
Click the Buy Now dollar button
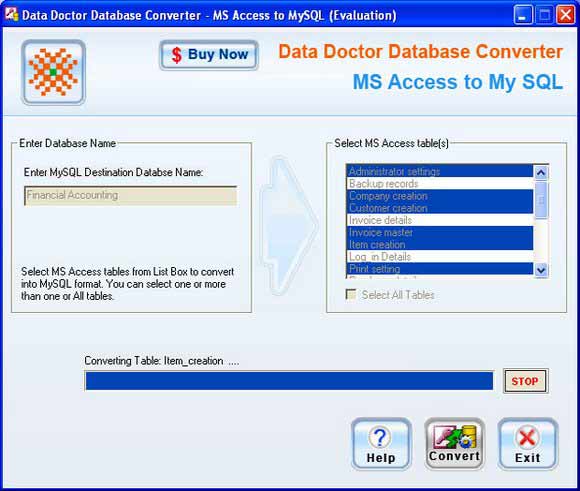[209, 55]
